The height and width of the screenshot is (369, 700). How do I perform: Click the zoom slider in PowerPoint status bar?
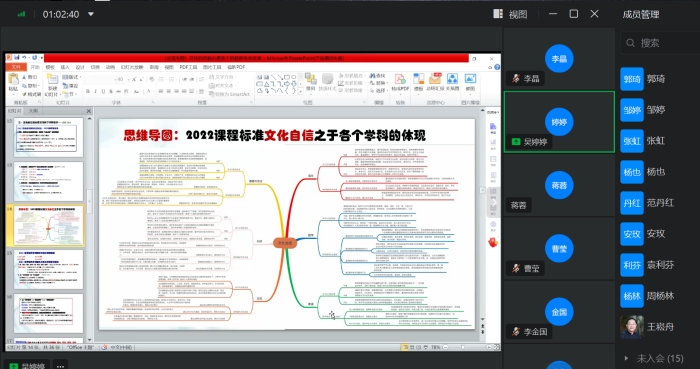463,347
